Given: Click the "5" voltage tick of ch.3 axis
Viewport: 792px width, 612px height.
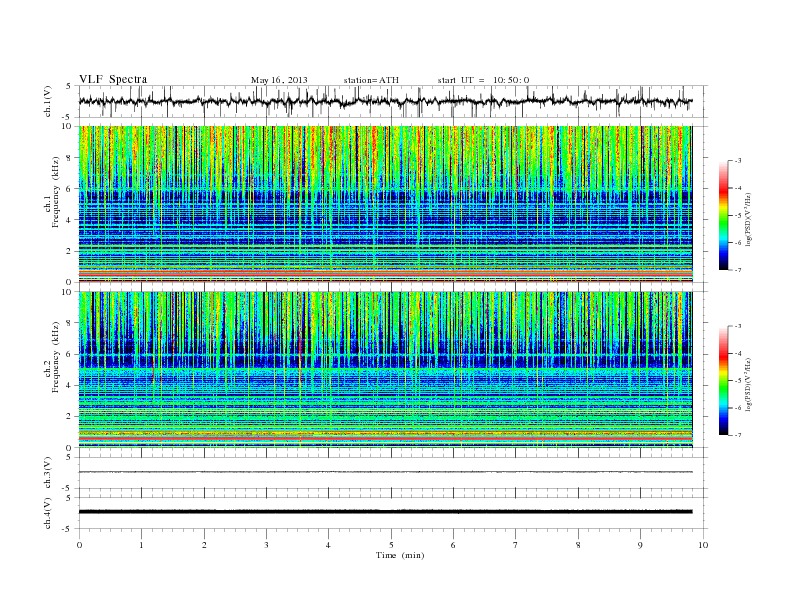Looking at the screenshot, I should pos(69,457).
